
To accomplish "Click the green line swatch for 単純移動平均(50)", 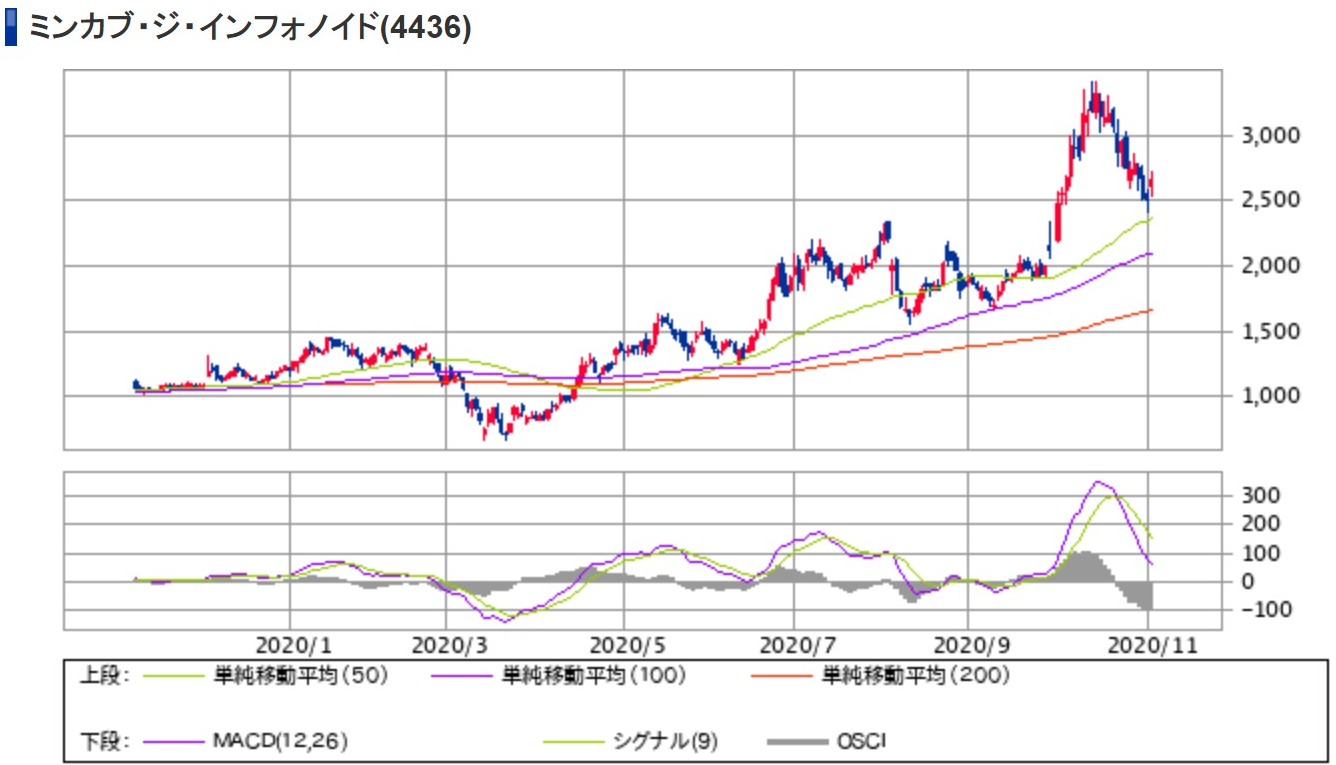I will click(174, 677).
